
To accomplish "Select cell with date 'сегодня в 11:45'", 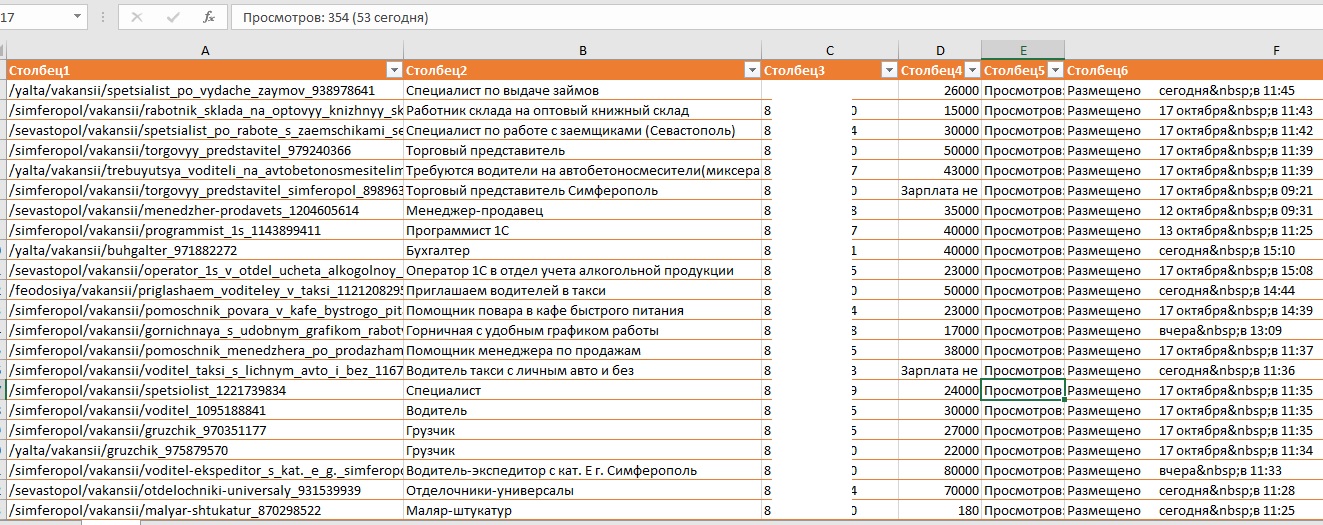I will [1194, 90].
